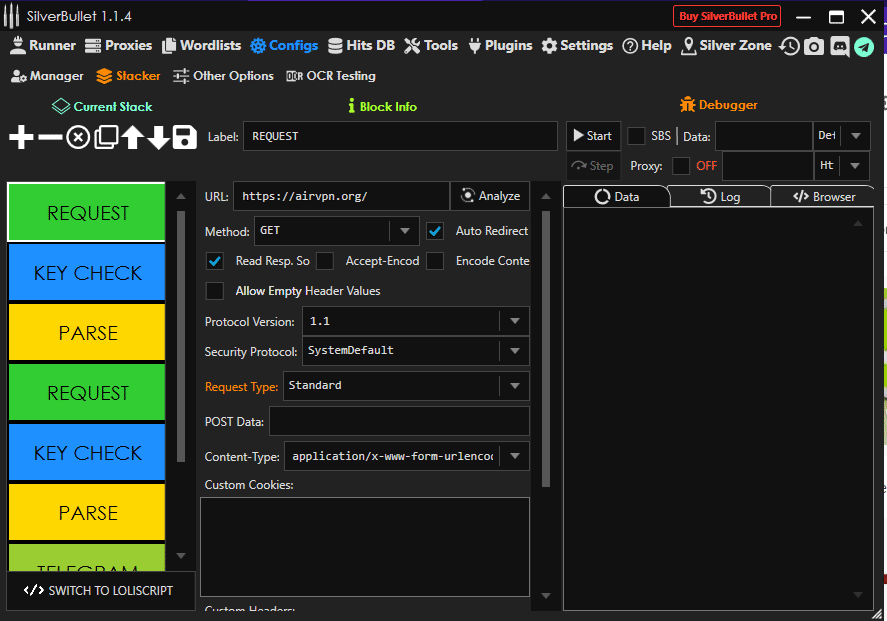Viewport: 887px width, 621px height.
Task: Click Analyze URL button
Action: tap(490, 196)
